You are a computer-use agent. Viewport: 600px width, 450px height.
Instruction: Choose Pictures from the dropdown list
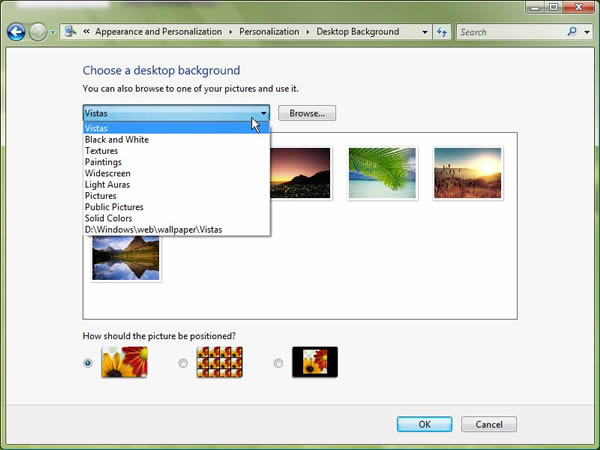point(176,196)
